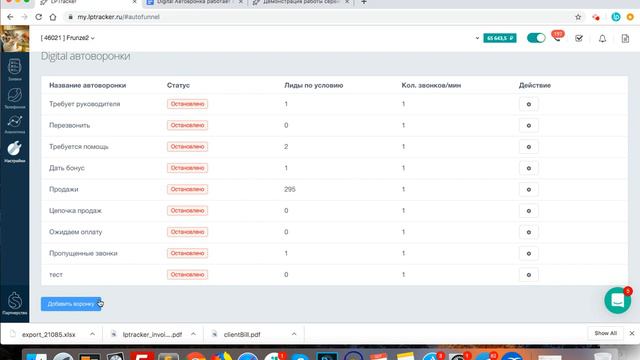Expand the project selector [46021] Frunze2

coord(67,38)
